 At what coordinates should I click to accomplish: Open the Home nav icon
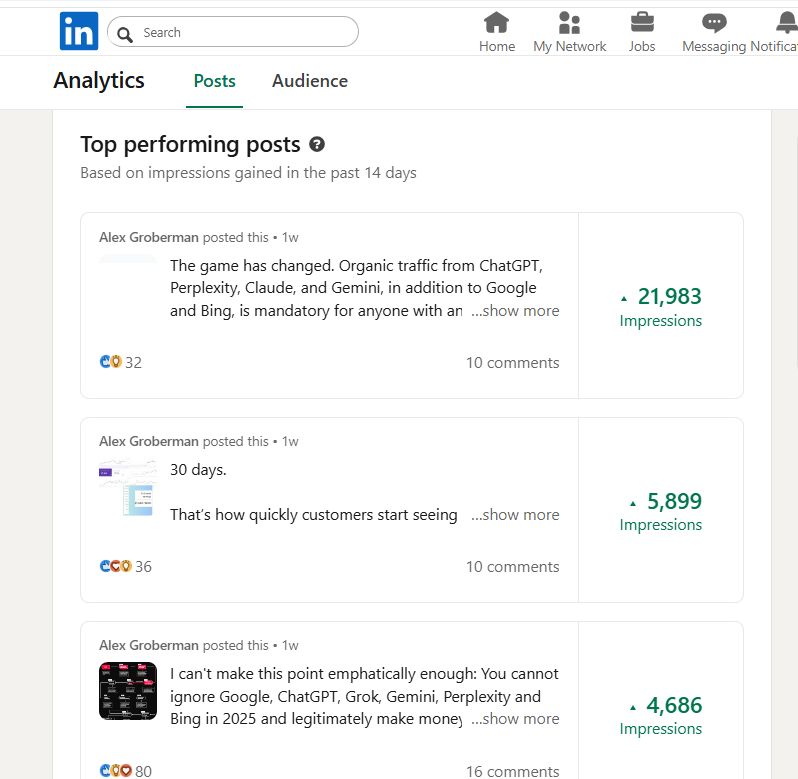[x=496, y=22]
